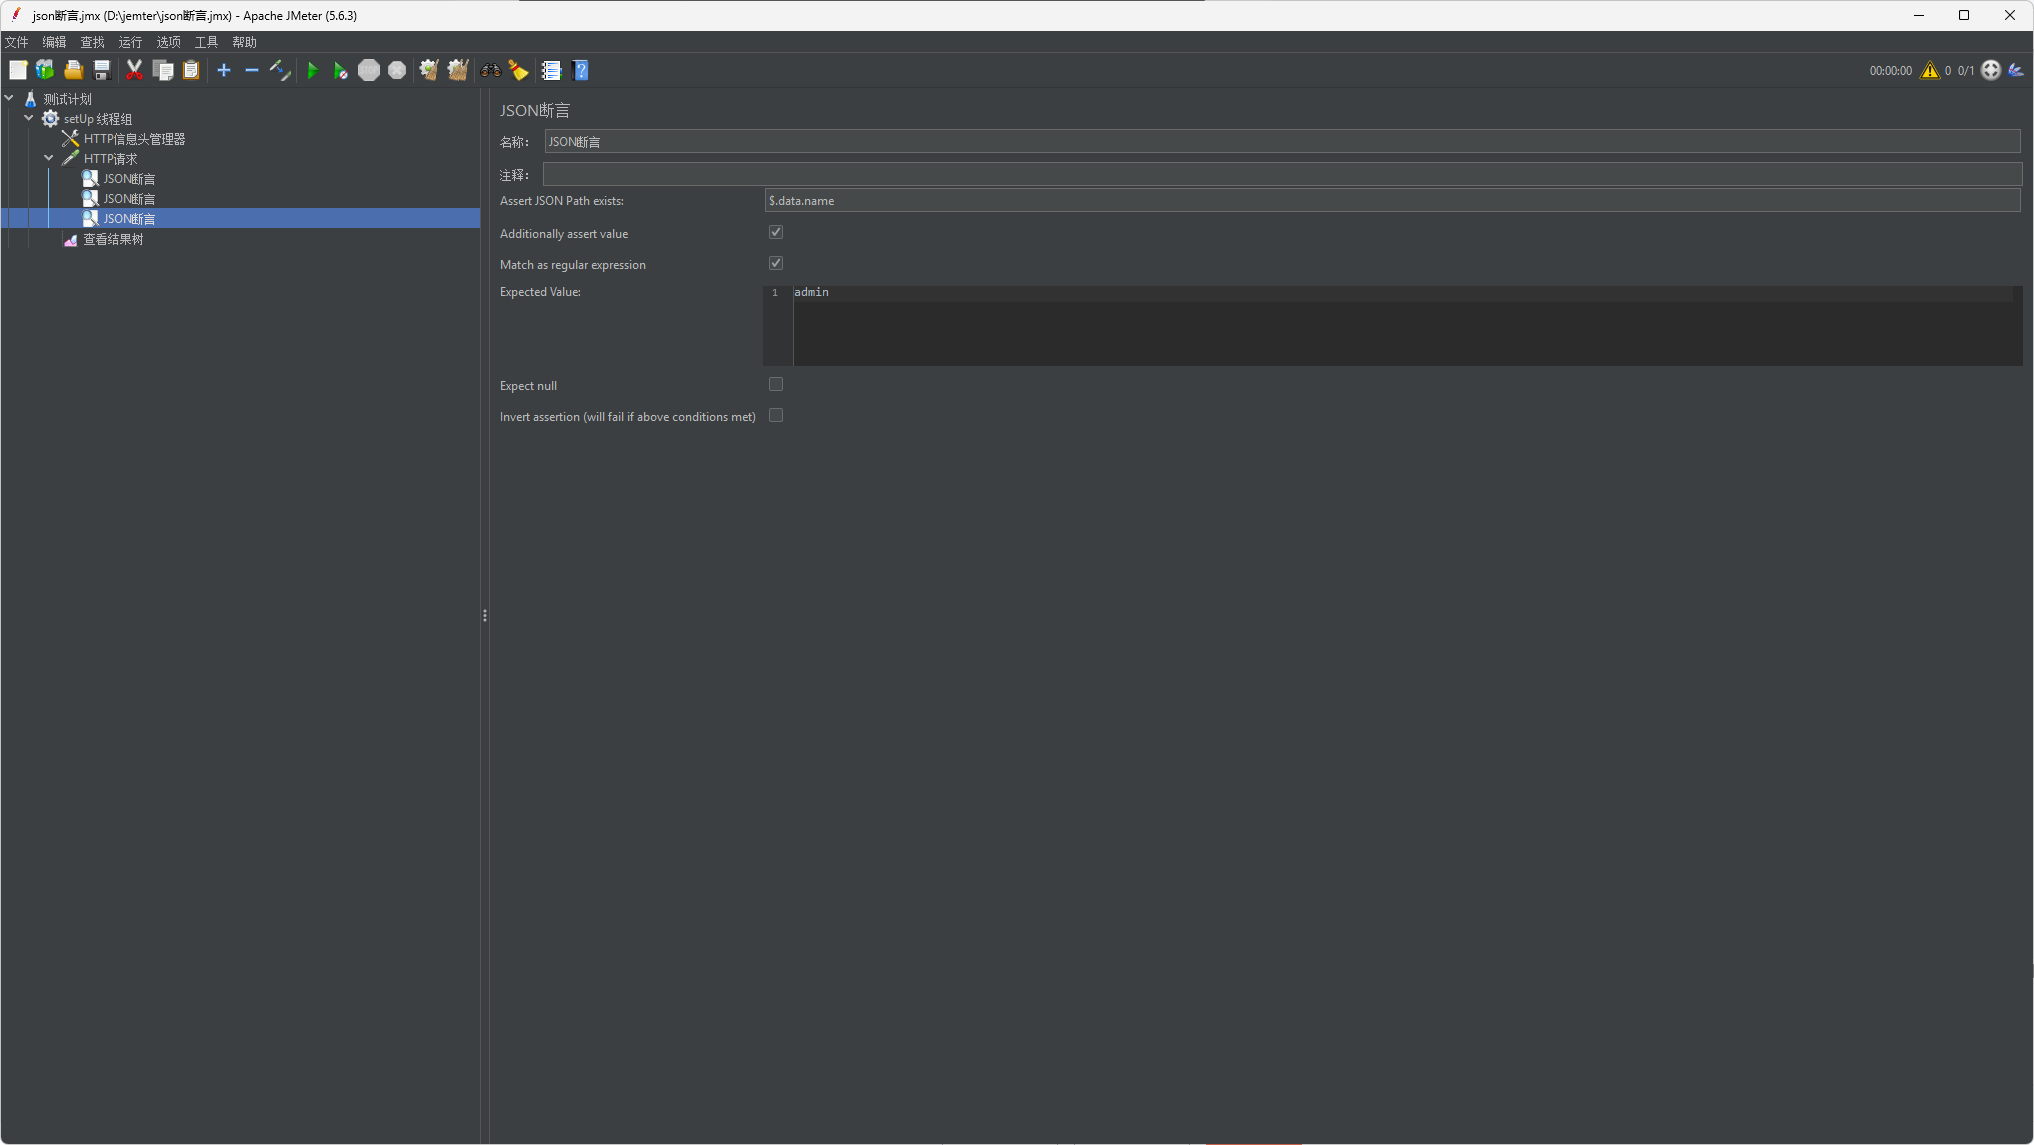The height and width of the screenshot is (1145, 2034).
Task: Click the Open file folder icon
Action: coord(73,70)
